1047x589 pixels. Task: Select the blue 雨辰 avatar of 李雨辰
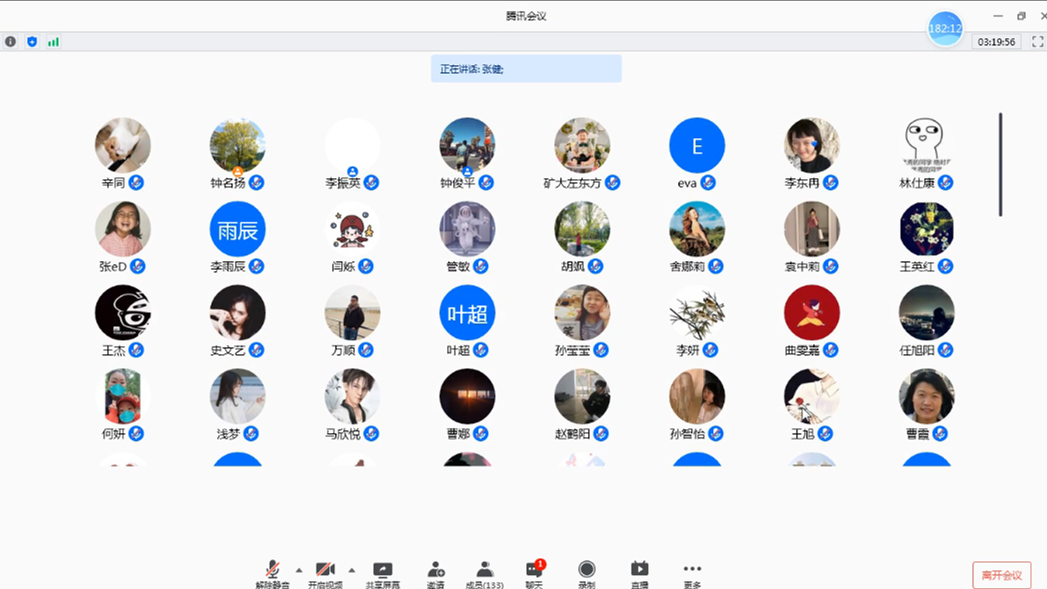pyautogui.click(x=237, y=230)
